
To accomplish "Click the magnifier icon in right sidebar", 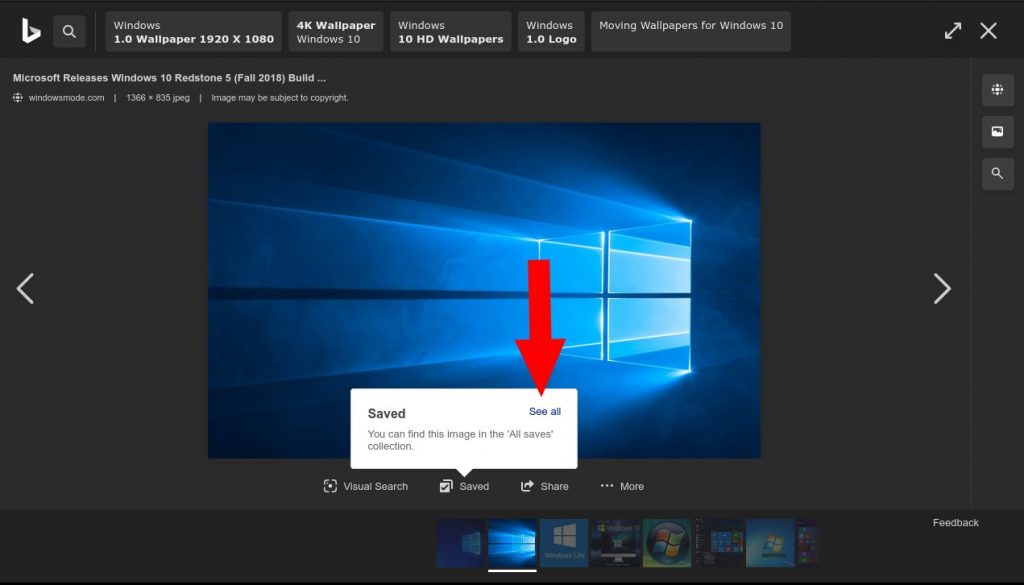I will pos(997,174).
